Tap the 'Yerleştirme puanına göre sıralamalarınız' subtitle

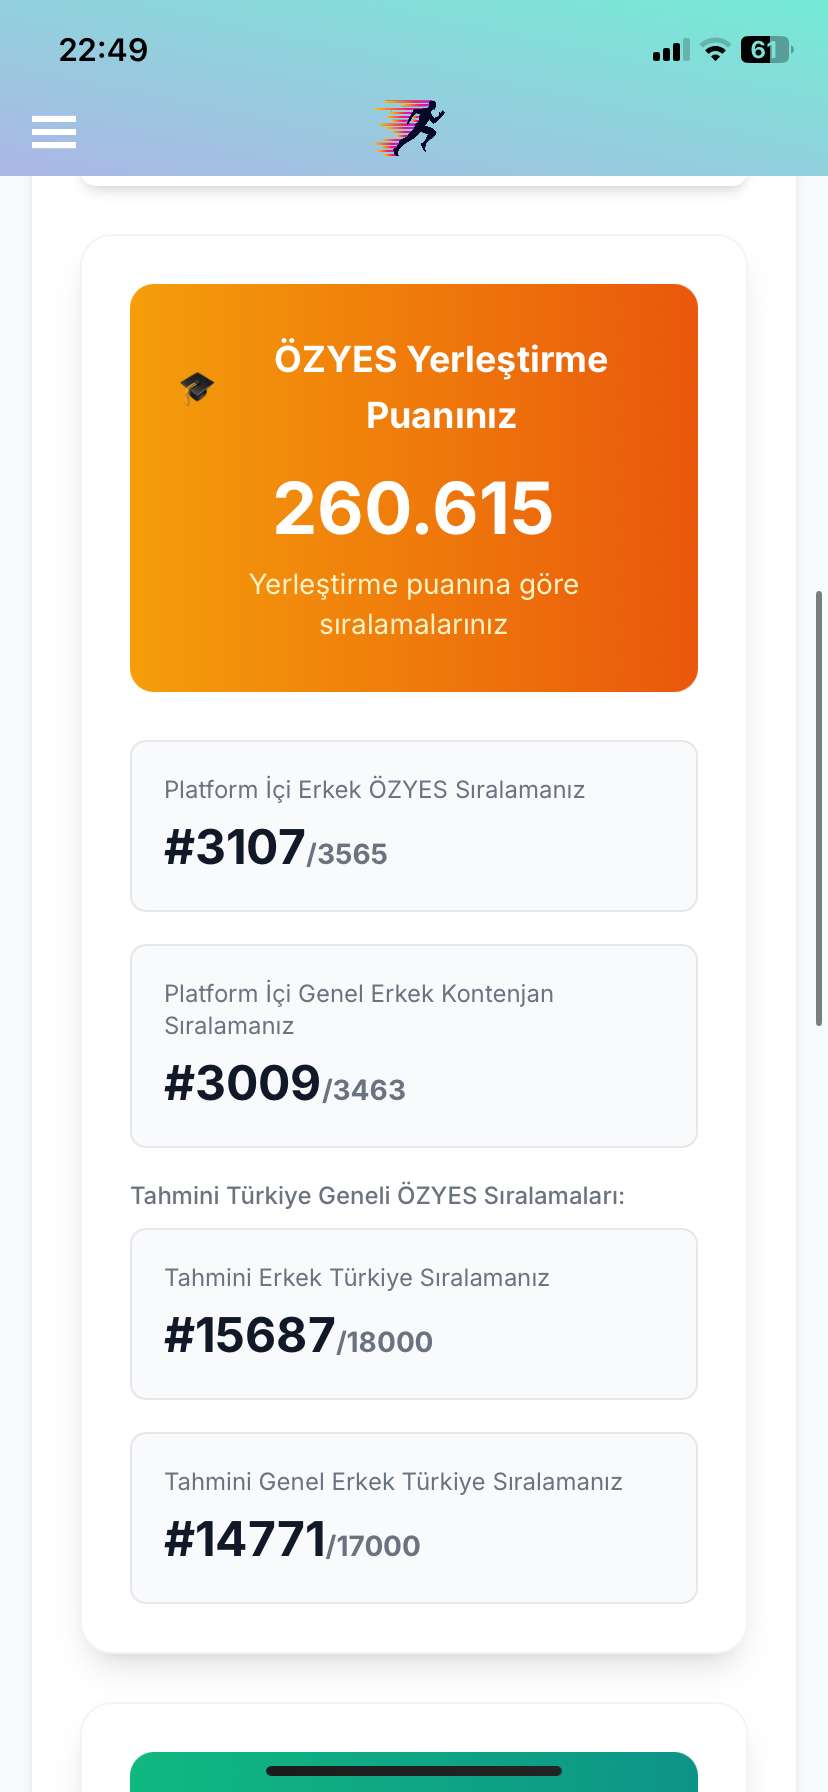click(413, 604)
